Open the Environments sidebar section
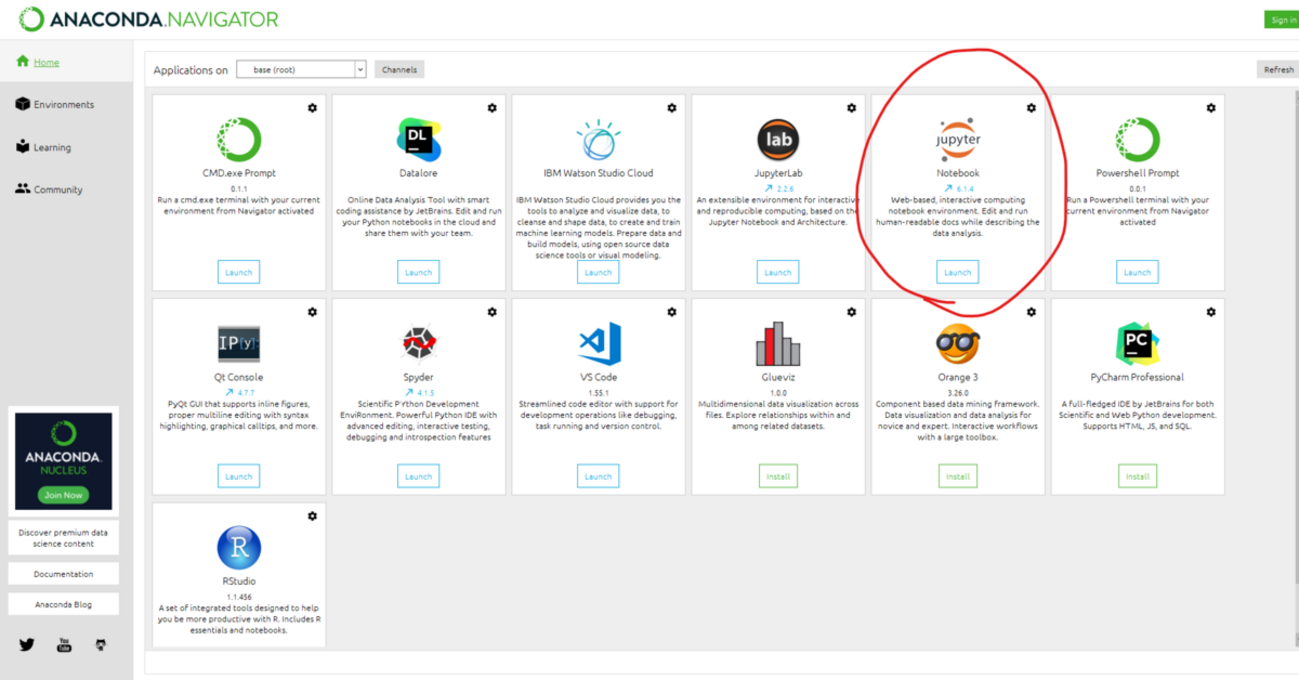This screenshot has width=1299, height=680. click(55, 105)
